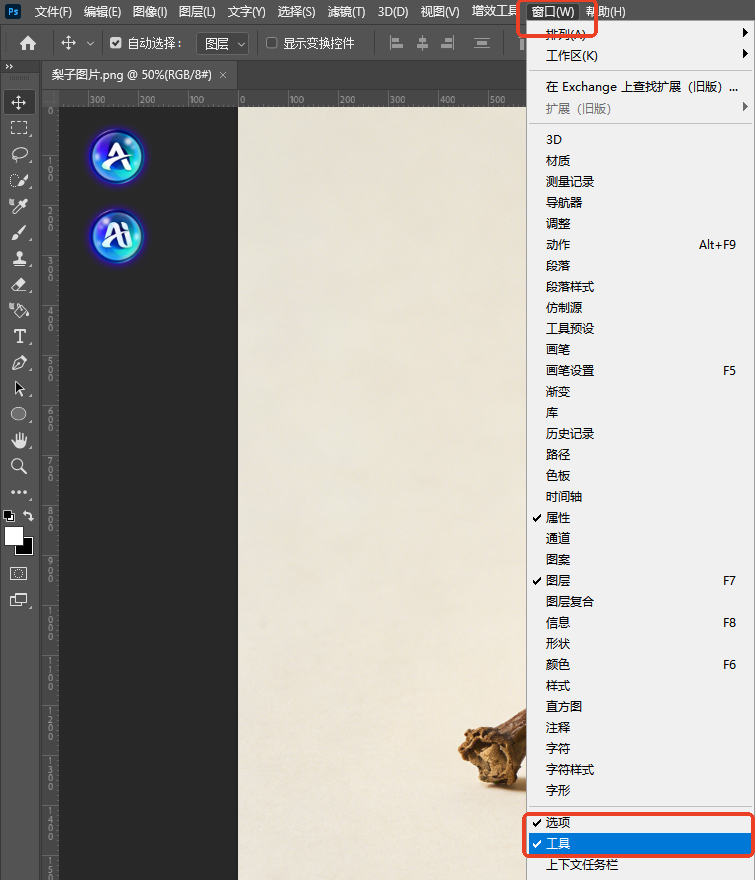Expand the 工作区 submenu

[640, 56]
